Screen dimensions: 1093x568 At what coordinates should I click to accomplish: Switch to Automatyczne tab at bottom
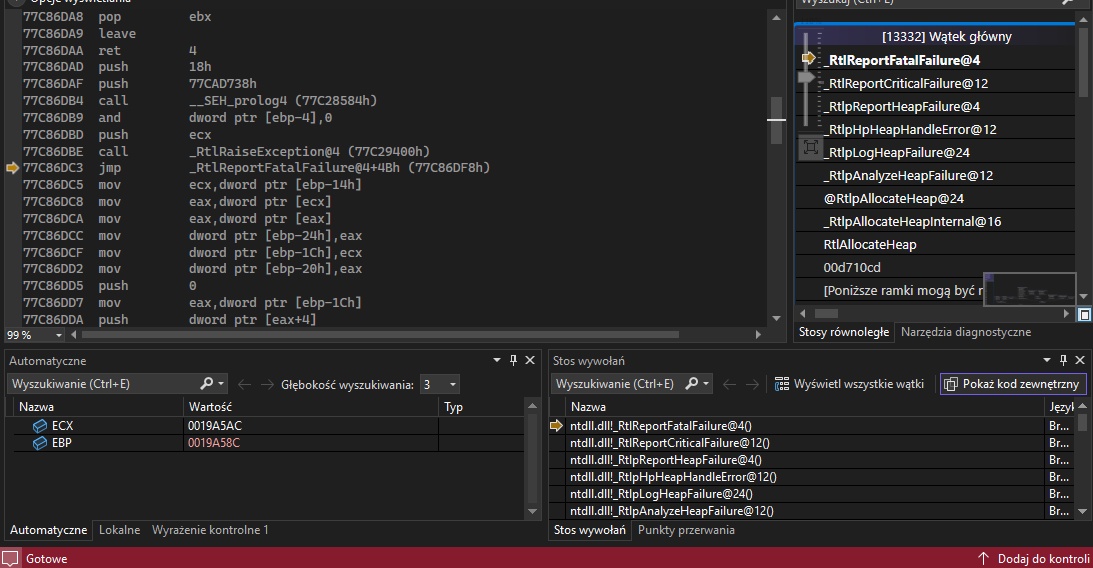pyautogui.click(x=48, y=530)
